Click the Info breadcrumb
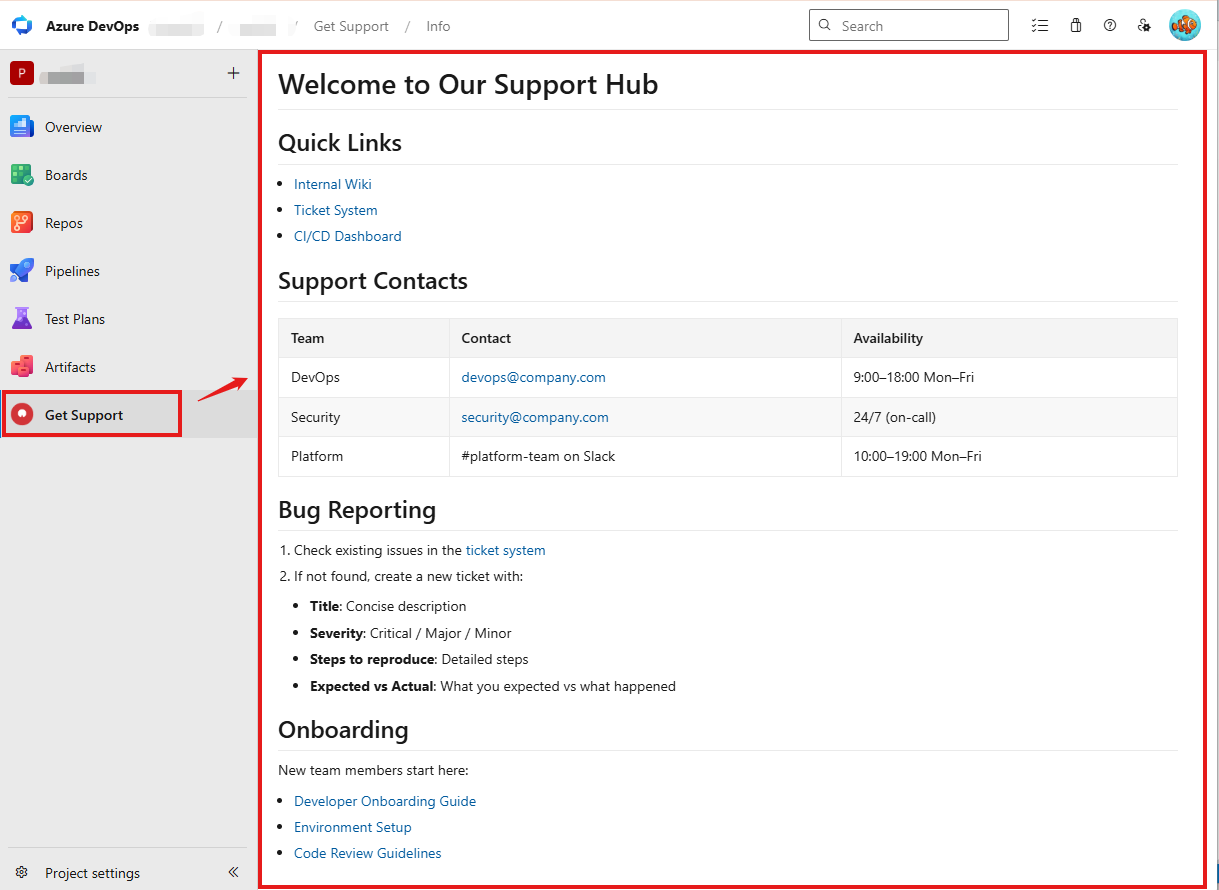The width and height of the screenshot is (1219, 890). [438, 26]
